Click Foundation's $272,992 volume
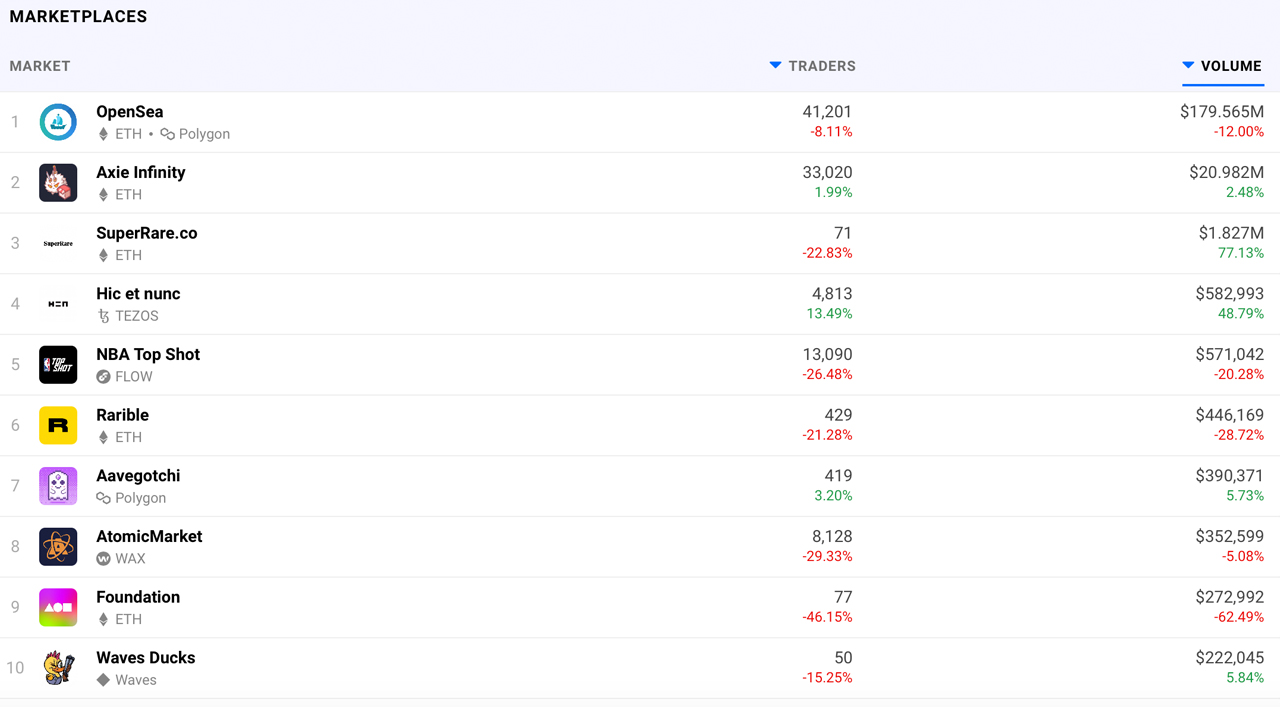This screenshot has height=720, width=1280. tap(1230, 597)
